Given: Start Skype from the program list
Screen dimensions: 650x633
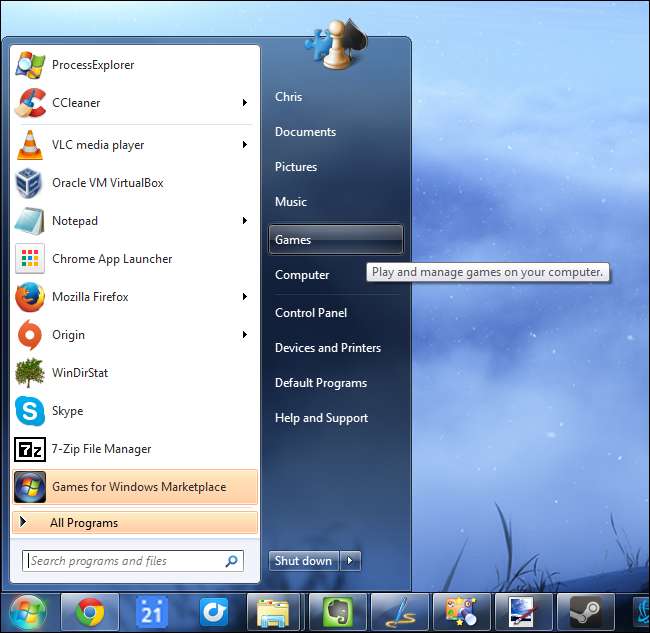Looking at the screenshot, I should (67, 411).
